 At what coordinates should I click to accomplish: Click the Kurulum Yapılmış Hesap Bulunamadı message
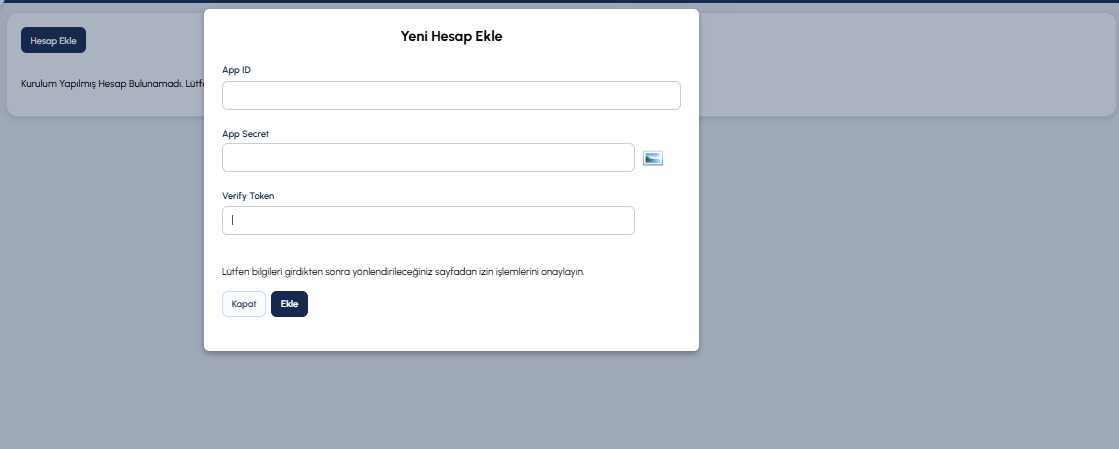[112, 84]
